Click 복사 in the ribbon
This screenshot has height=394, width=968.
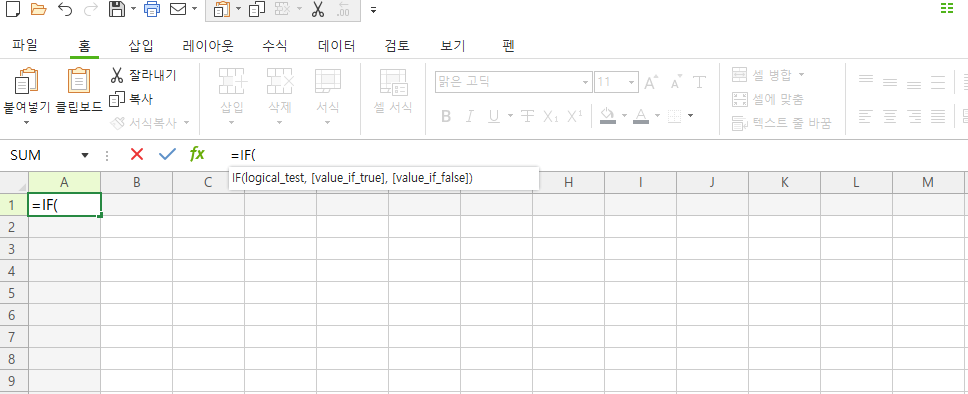coord(131,99)
